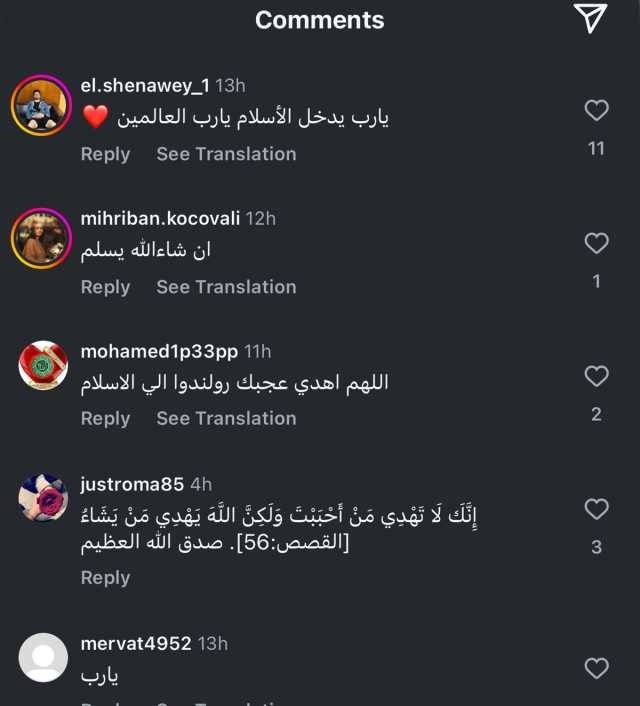Like mohamed1p33pp's comment
This screenshot has height=706, width=640.
click(x=596, y=376)
